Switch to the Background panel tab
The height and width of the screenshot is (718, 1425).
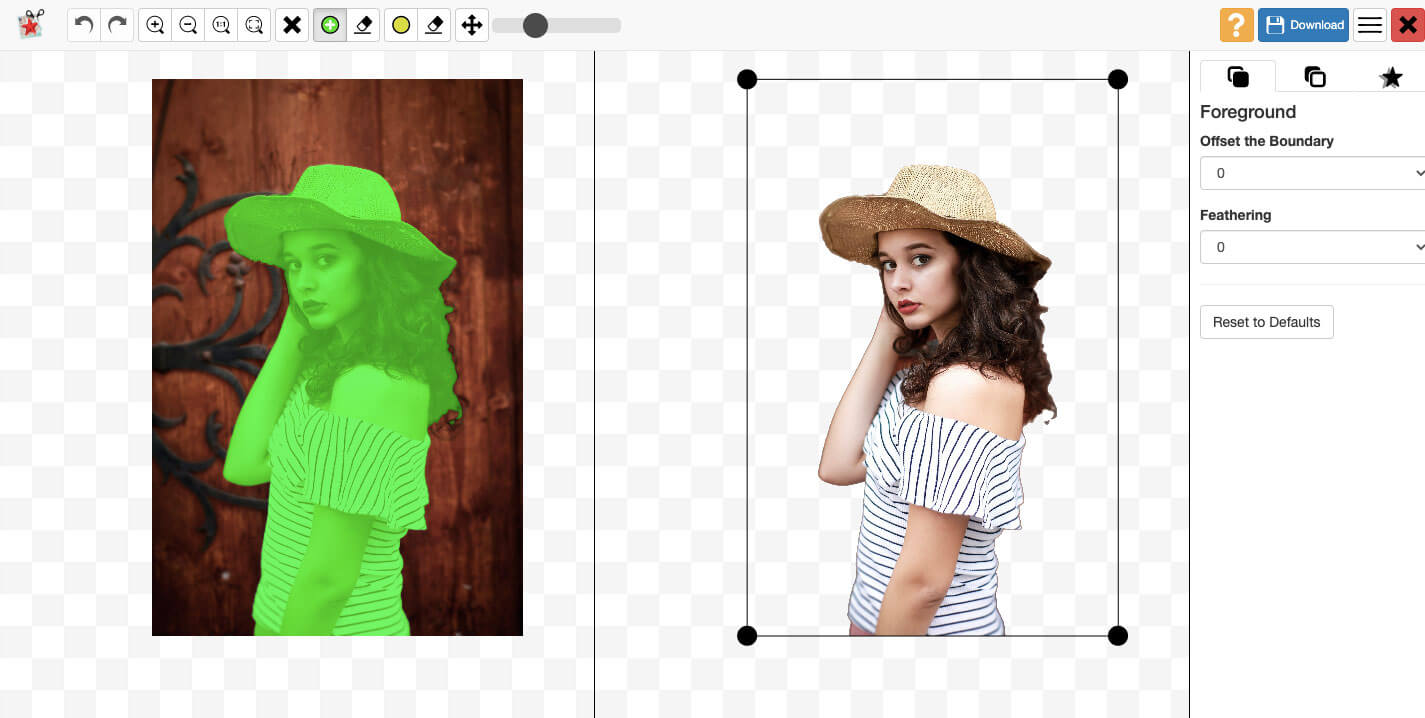[x=1315, y=75]
